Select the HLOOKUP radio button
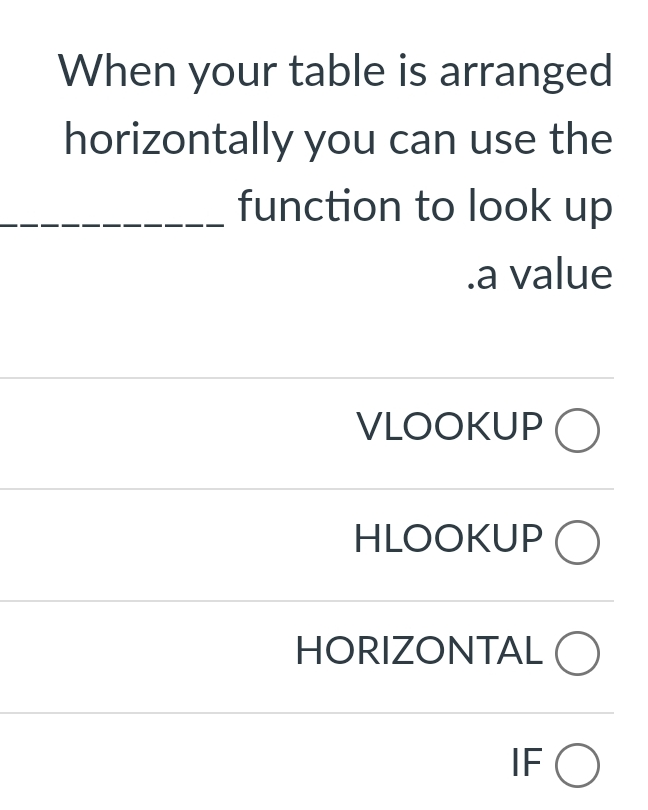Screen dimensions: 648x810 578,542
